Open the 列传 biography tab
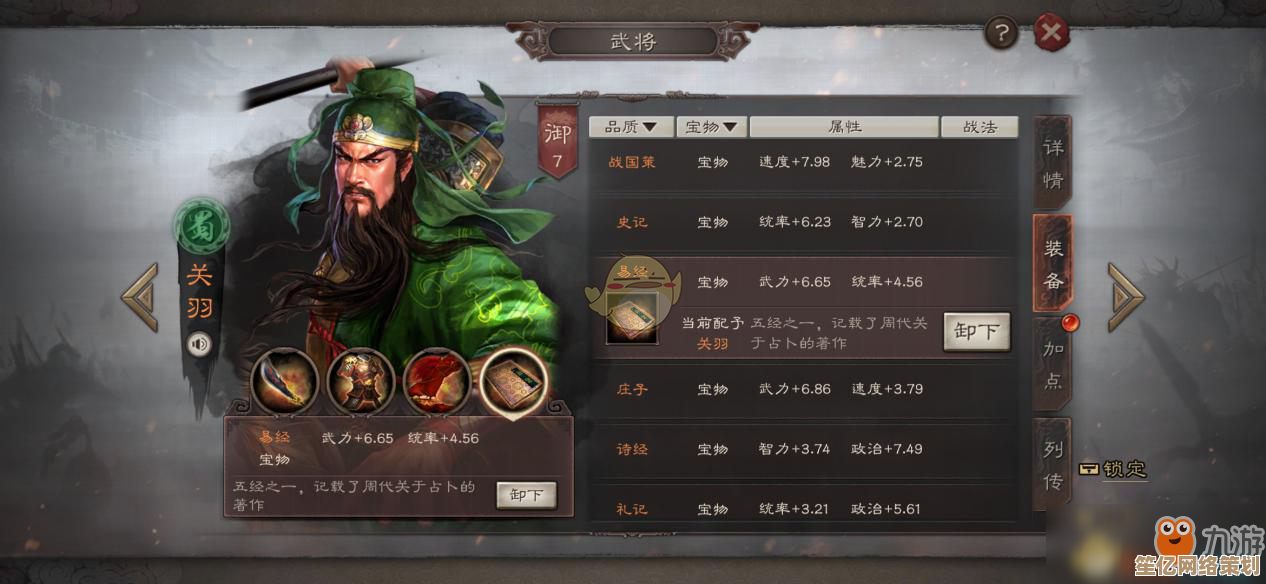The height and width of the screenshot is (584, 1266). pos(1053,465)
